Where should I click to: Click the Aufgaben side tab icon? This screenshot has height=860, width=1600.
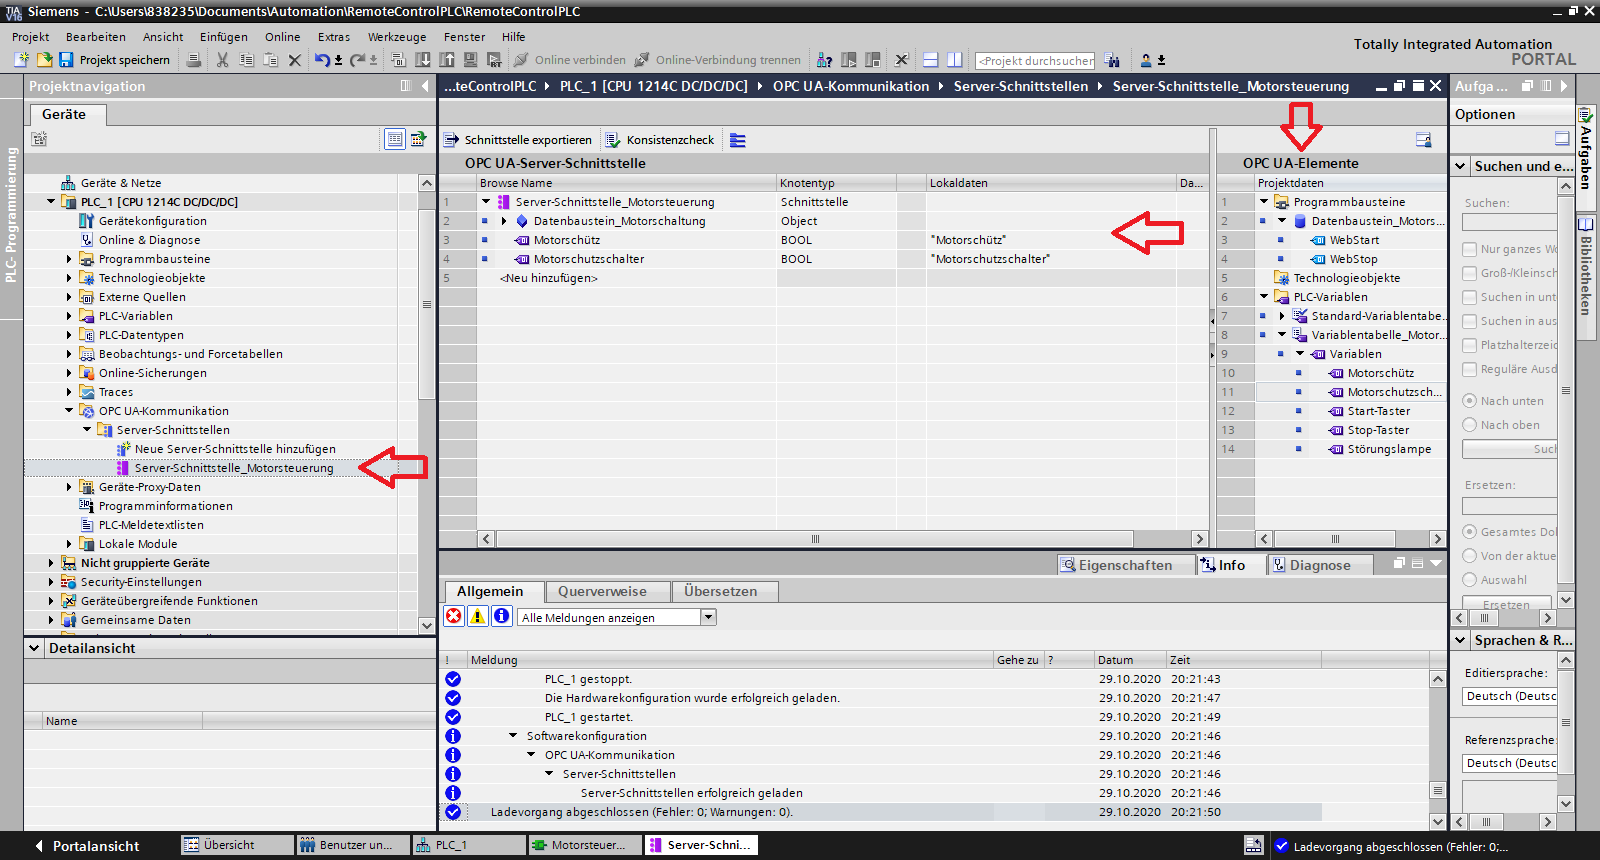pyautogui.click(x=1587, y=114)
